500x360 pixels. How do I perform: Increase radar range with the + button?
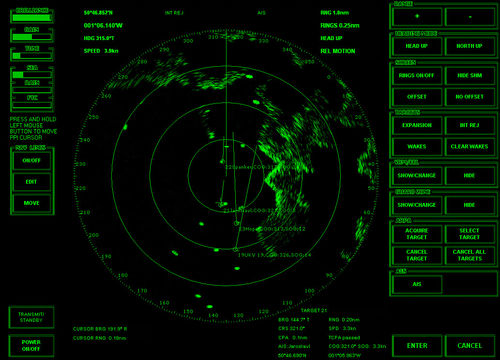pos(417,16)
